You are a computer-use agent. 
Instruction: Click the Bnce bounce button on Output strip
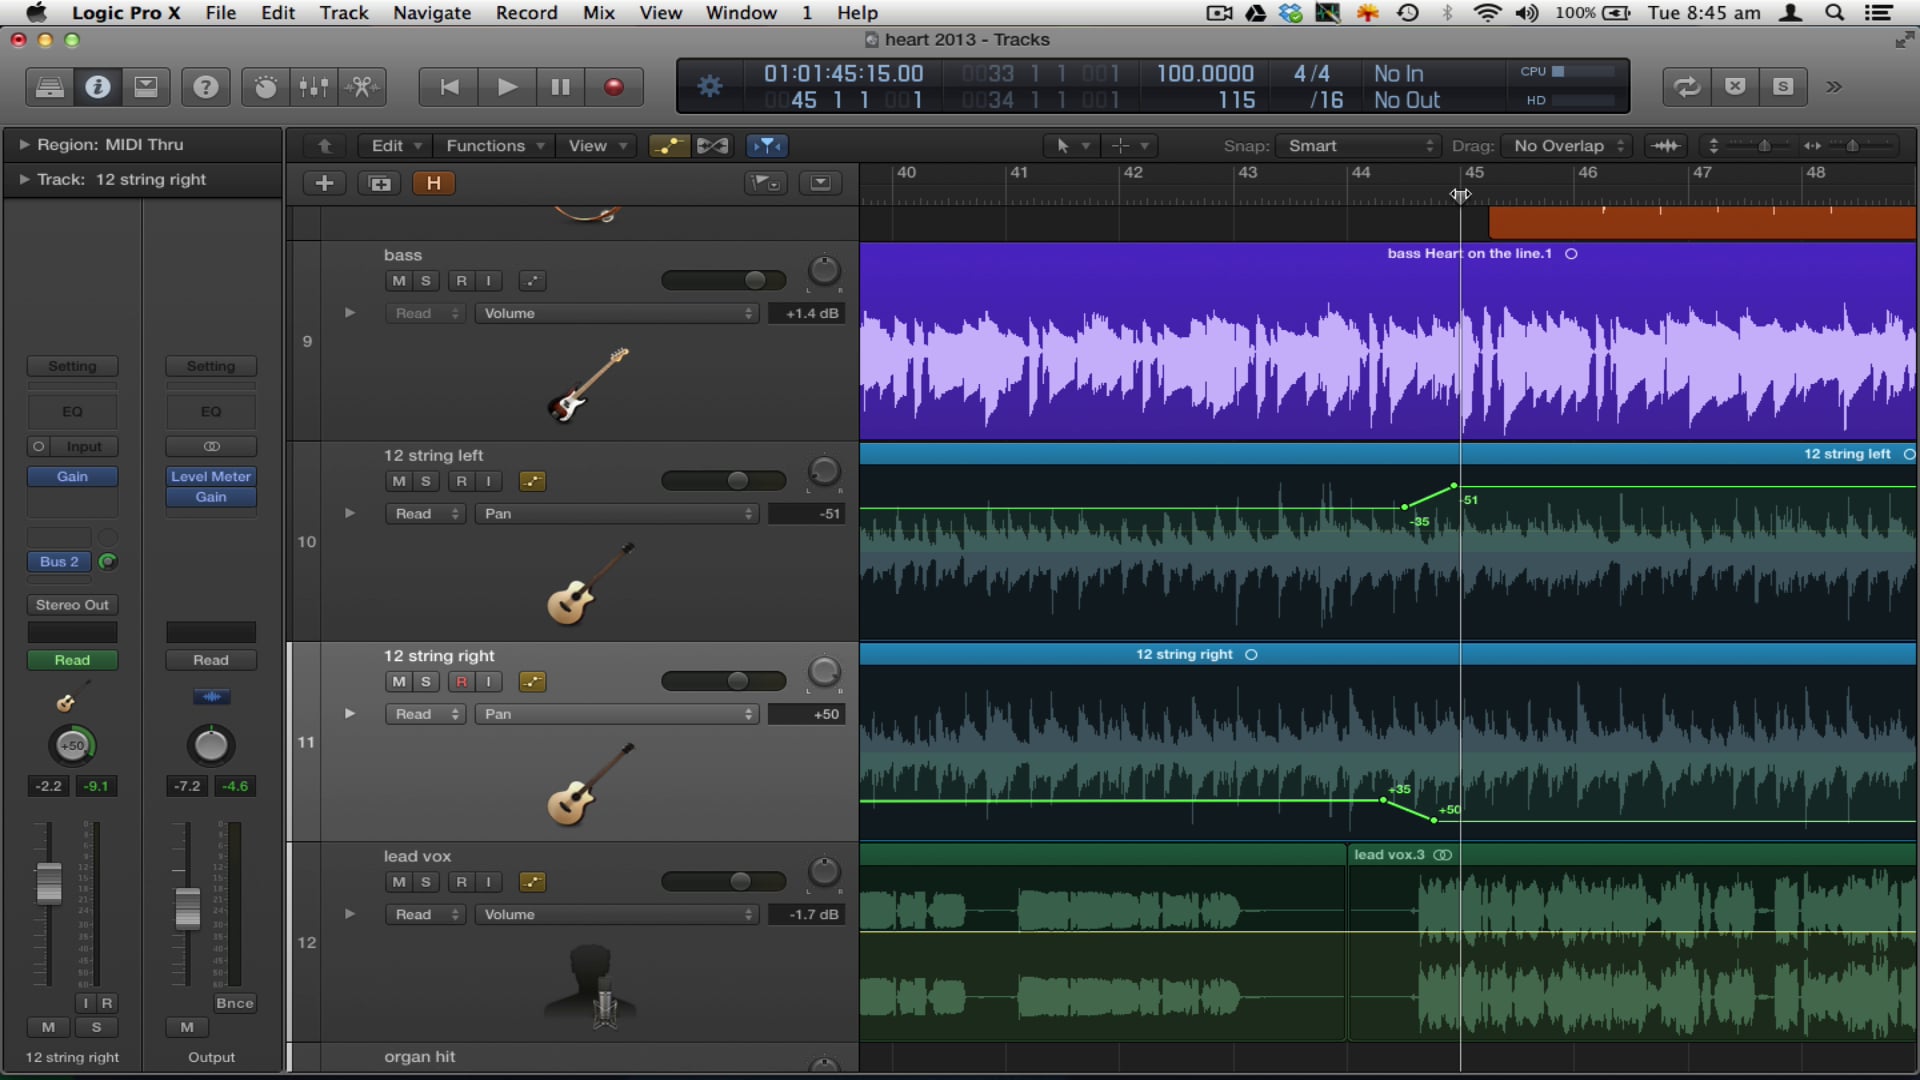[234, 1003]
